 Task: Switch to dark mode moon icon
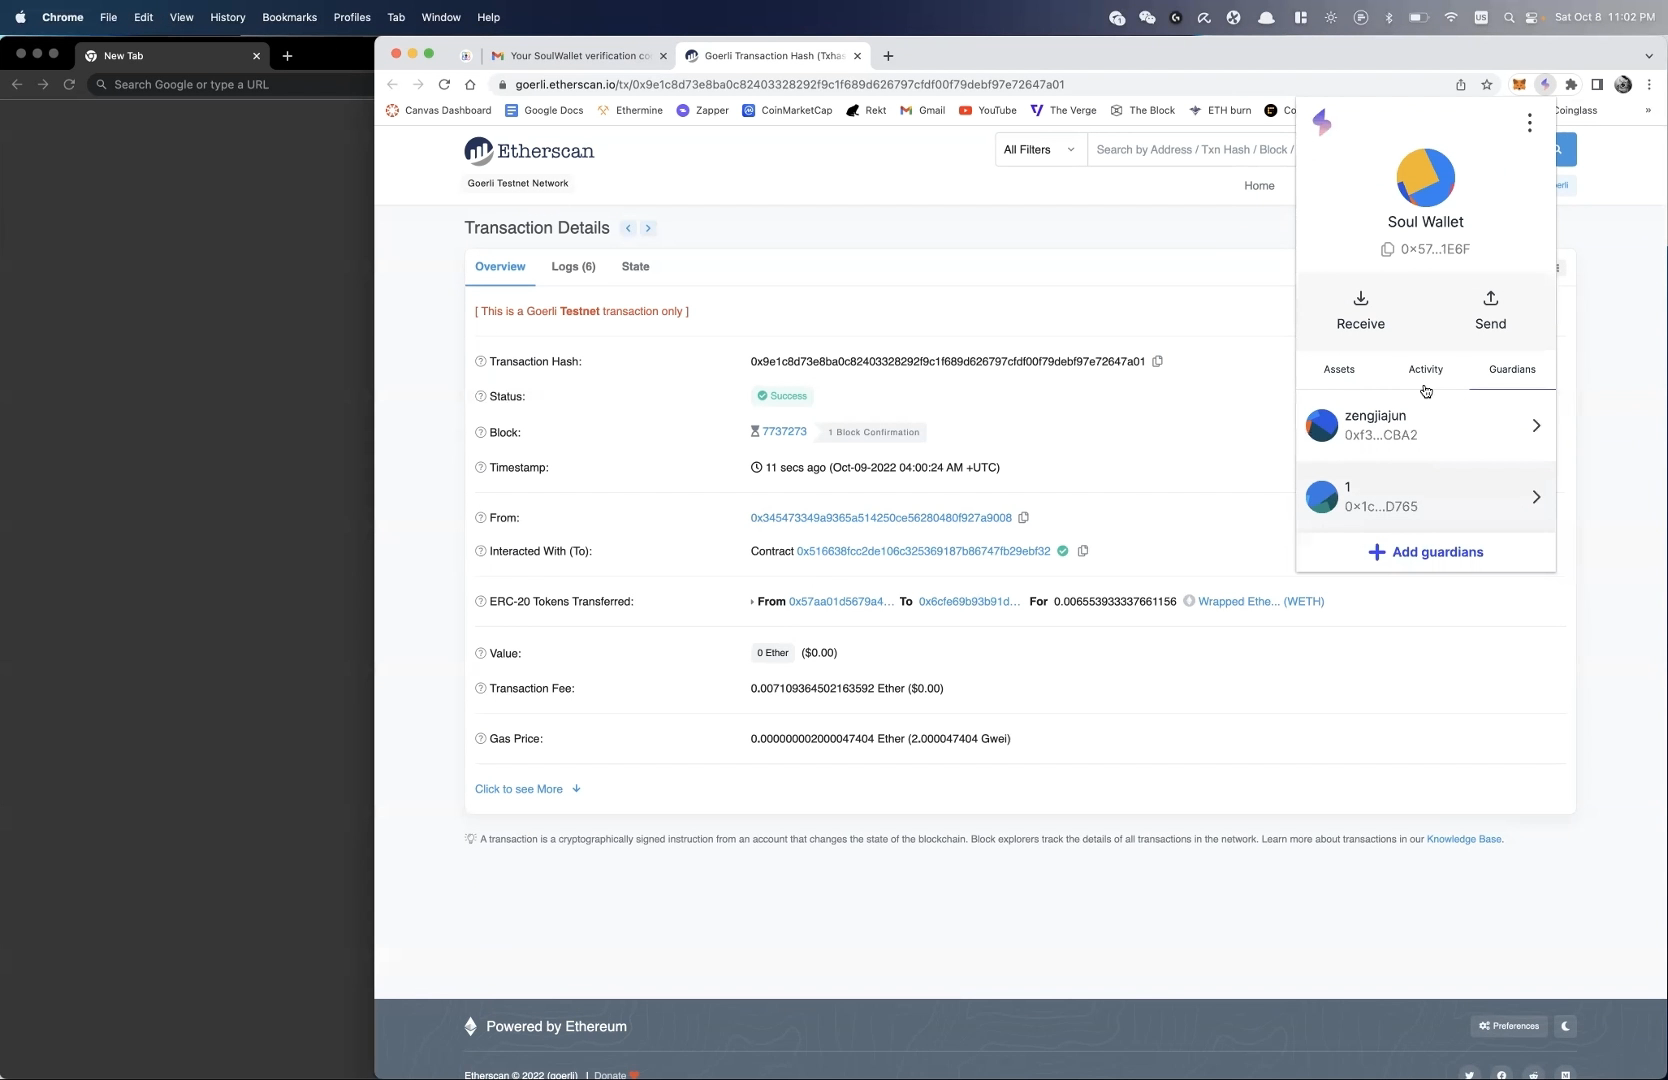pos(1566,1026)
